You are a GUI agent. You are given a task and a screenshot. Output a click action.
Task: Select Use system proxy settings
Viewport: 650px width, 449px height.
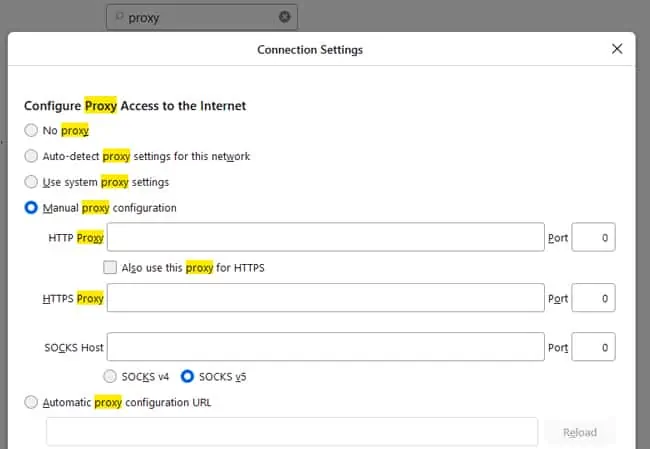point(31,182)
